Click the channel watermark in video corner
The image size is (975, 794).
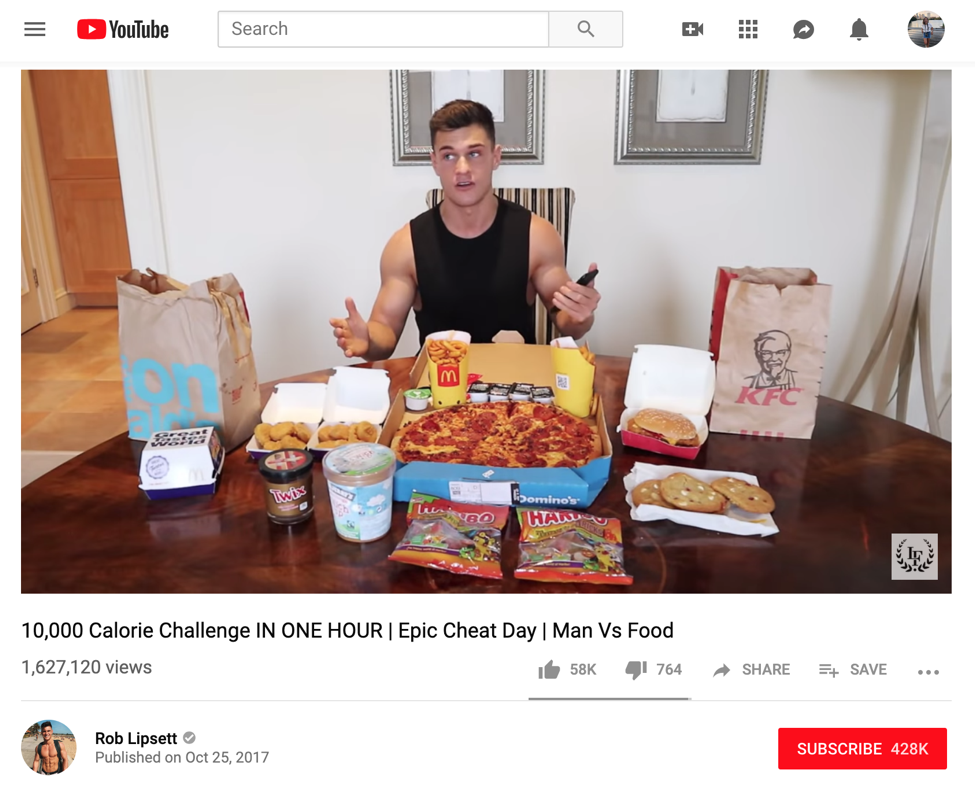click(x=914, y=556)
